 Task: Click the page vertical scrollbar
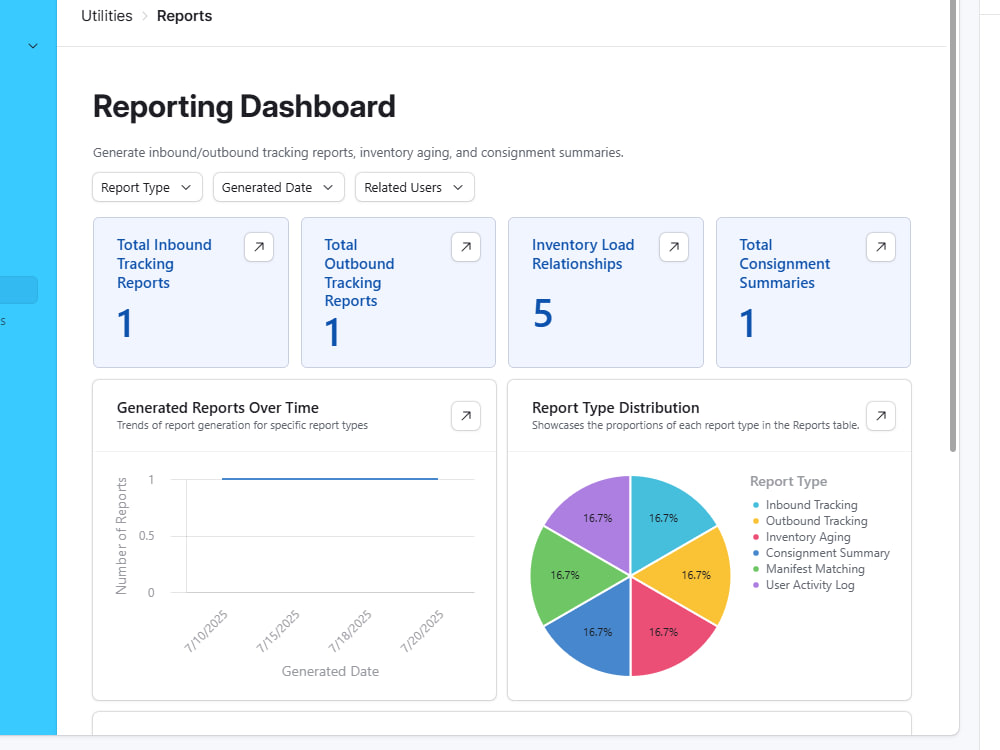[x=953, y=226]
